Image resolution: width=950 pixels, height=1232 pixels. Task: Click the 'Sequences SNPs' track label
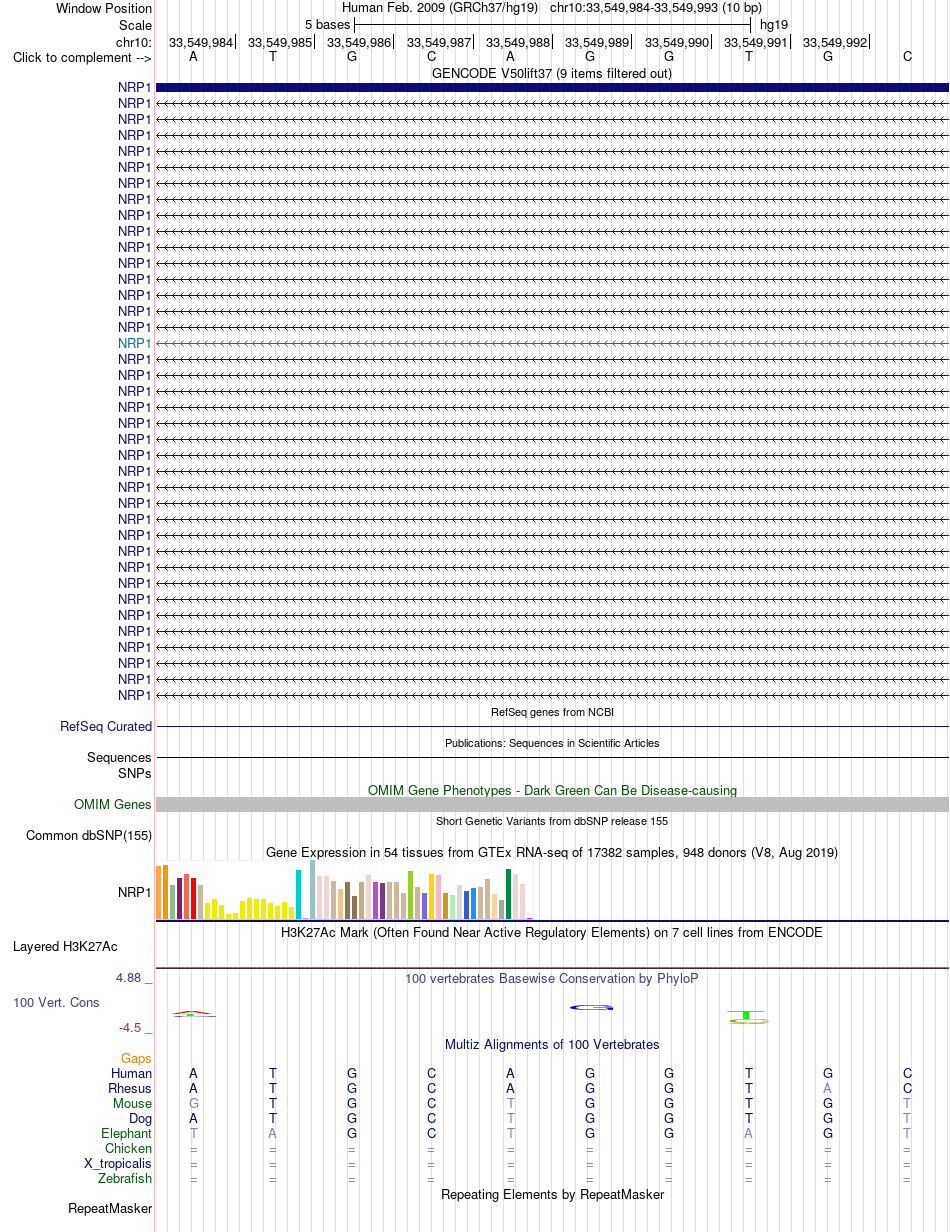[119, 765]
